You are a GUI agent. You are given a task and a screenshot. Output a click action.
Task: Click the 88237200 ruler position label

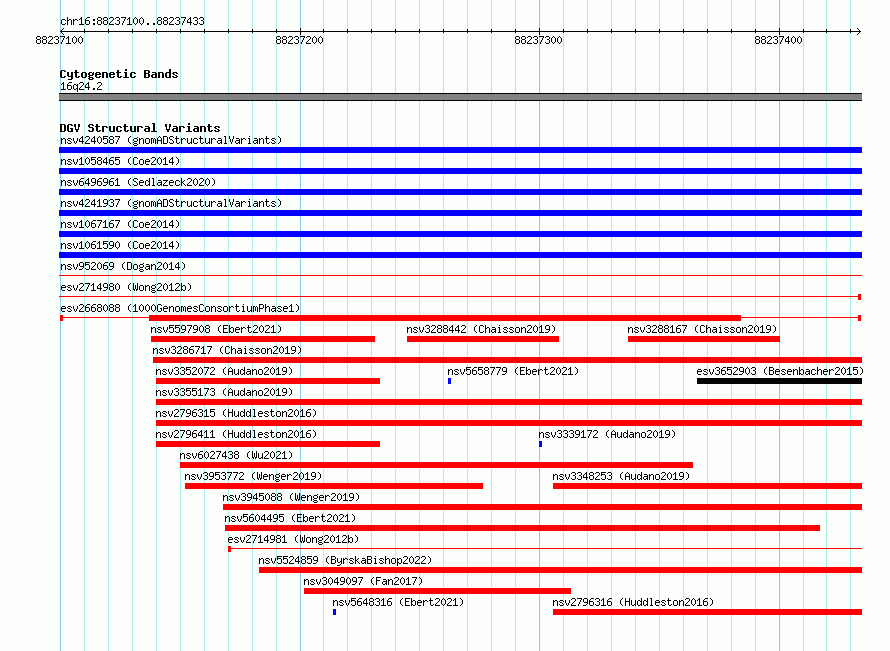299,40
